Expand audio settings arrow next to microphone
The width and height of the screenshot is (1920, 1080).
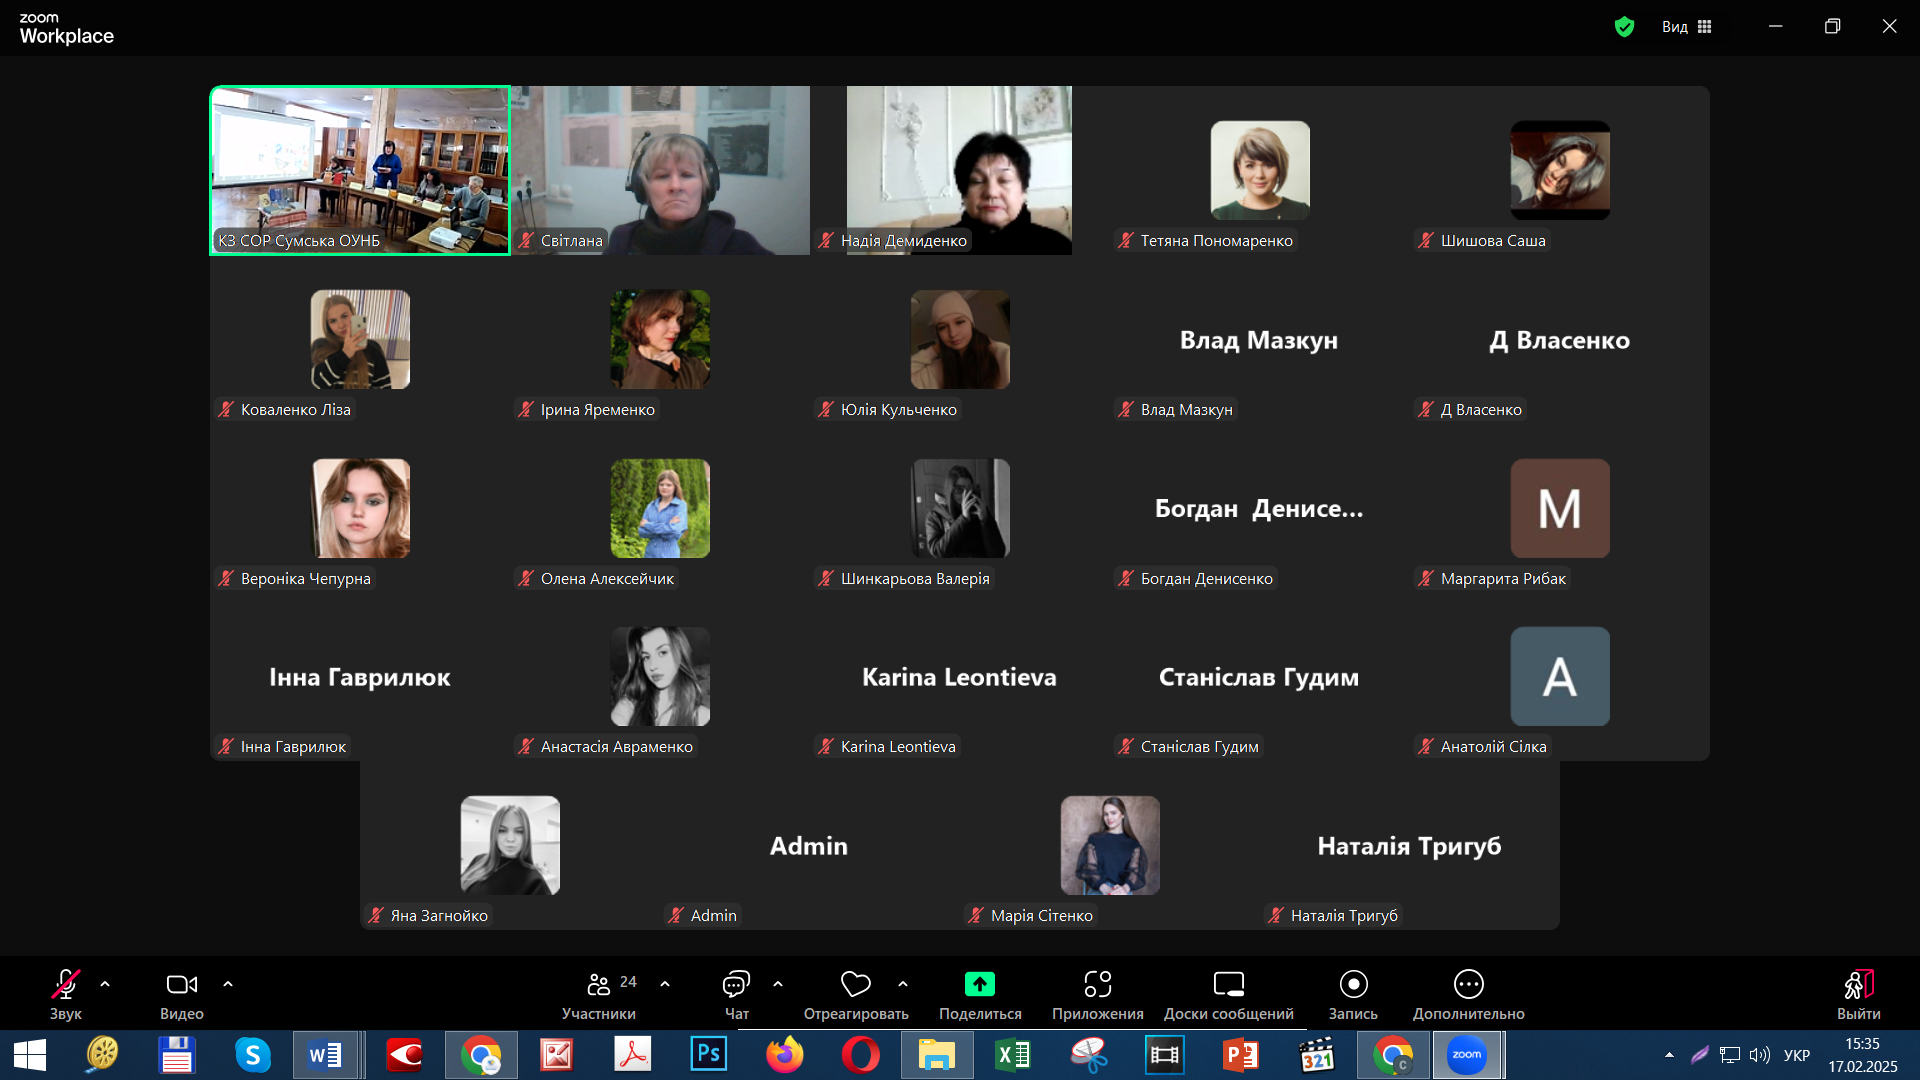pos(105,984)
